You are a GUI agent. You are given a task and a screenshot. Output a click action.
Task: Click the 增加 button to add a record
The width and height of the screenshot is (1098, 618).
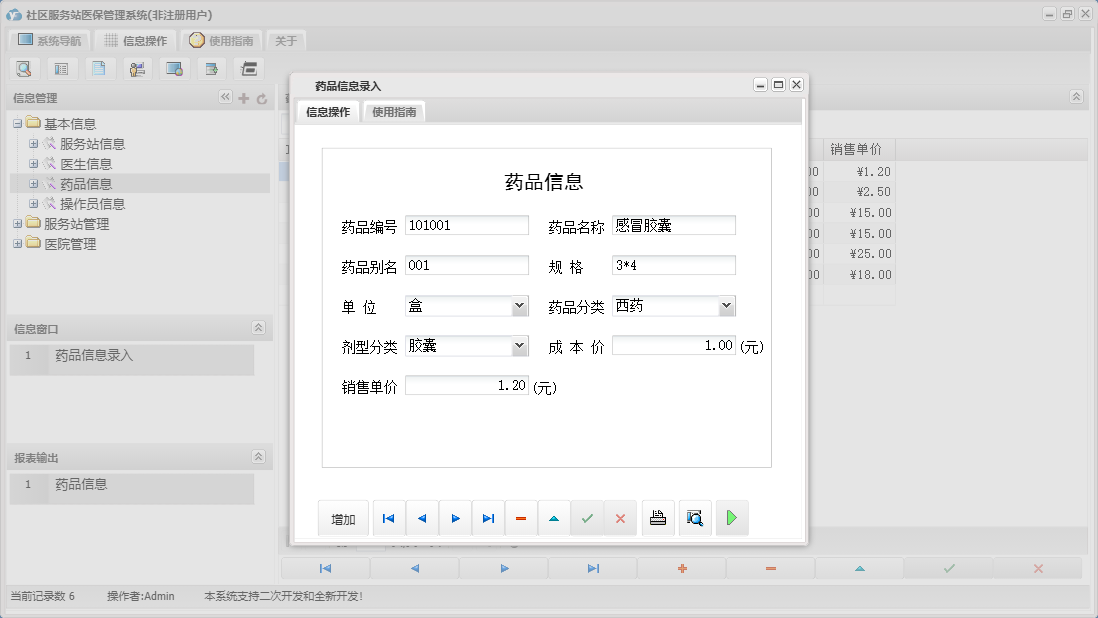[x=343, y=518]
